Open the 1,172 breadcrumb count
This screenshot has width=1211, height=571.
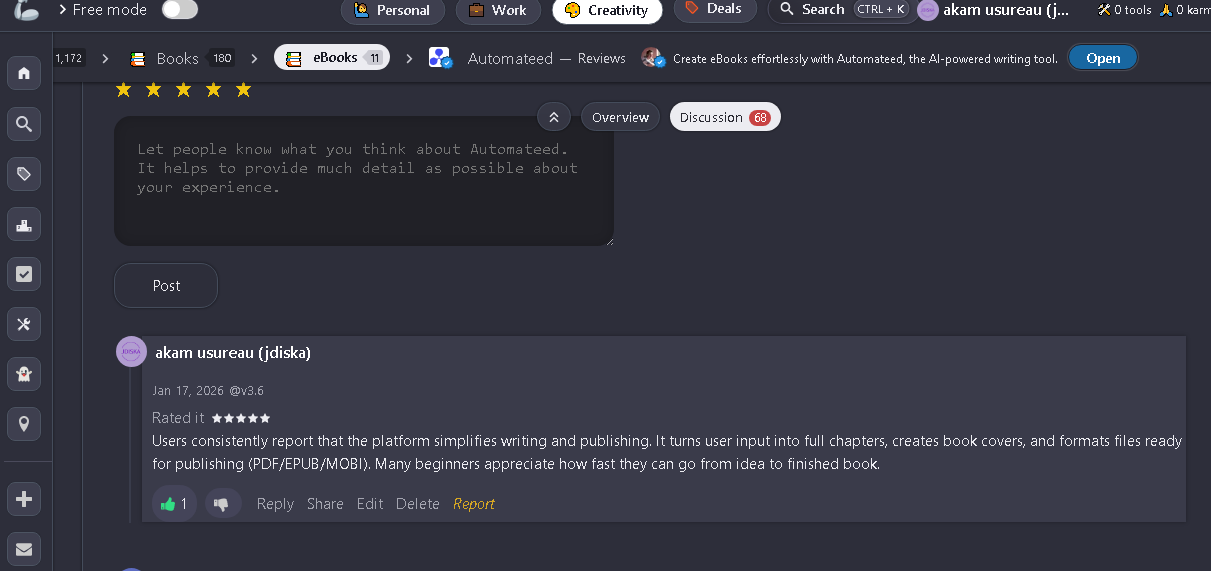pyautogui.click(x=68, y=58)
